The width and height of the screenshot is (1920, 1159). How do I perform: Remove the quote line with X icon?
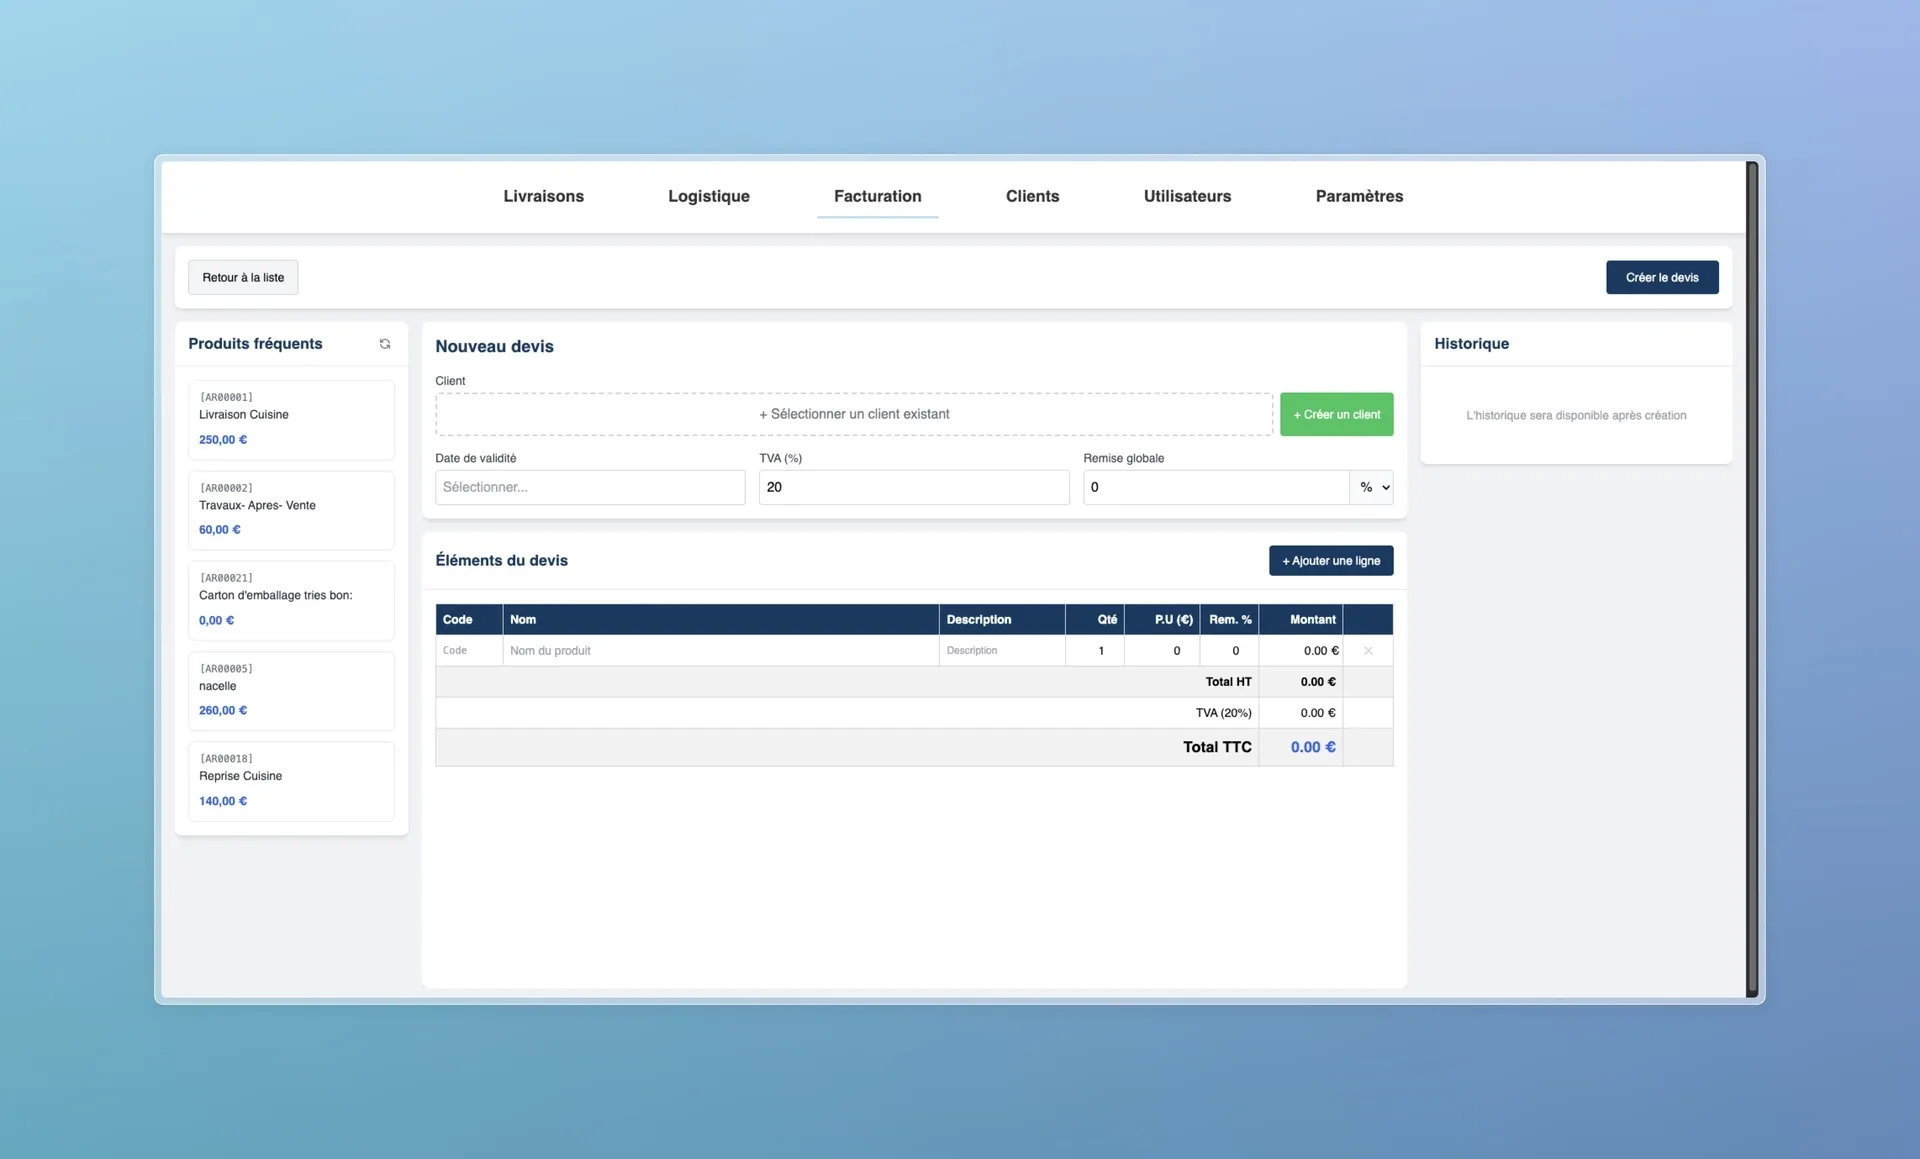[x=1367, y=651]
